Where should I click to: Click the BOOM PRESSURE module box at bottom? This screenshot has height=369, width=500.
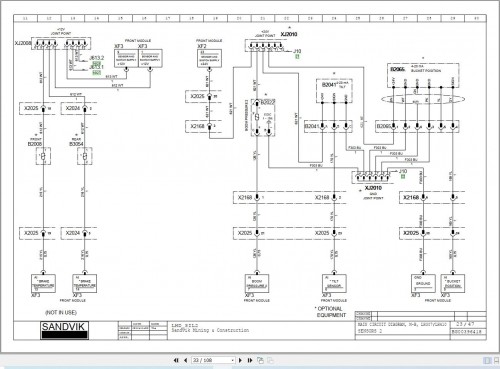pos(257,284)
